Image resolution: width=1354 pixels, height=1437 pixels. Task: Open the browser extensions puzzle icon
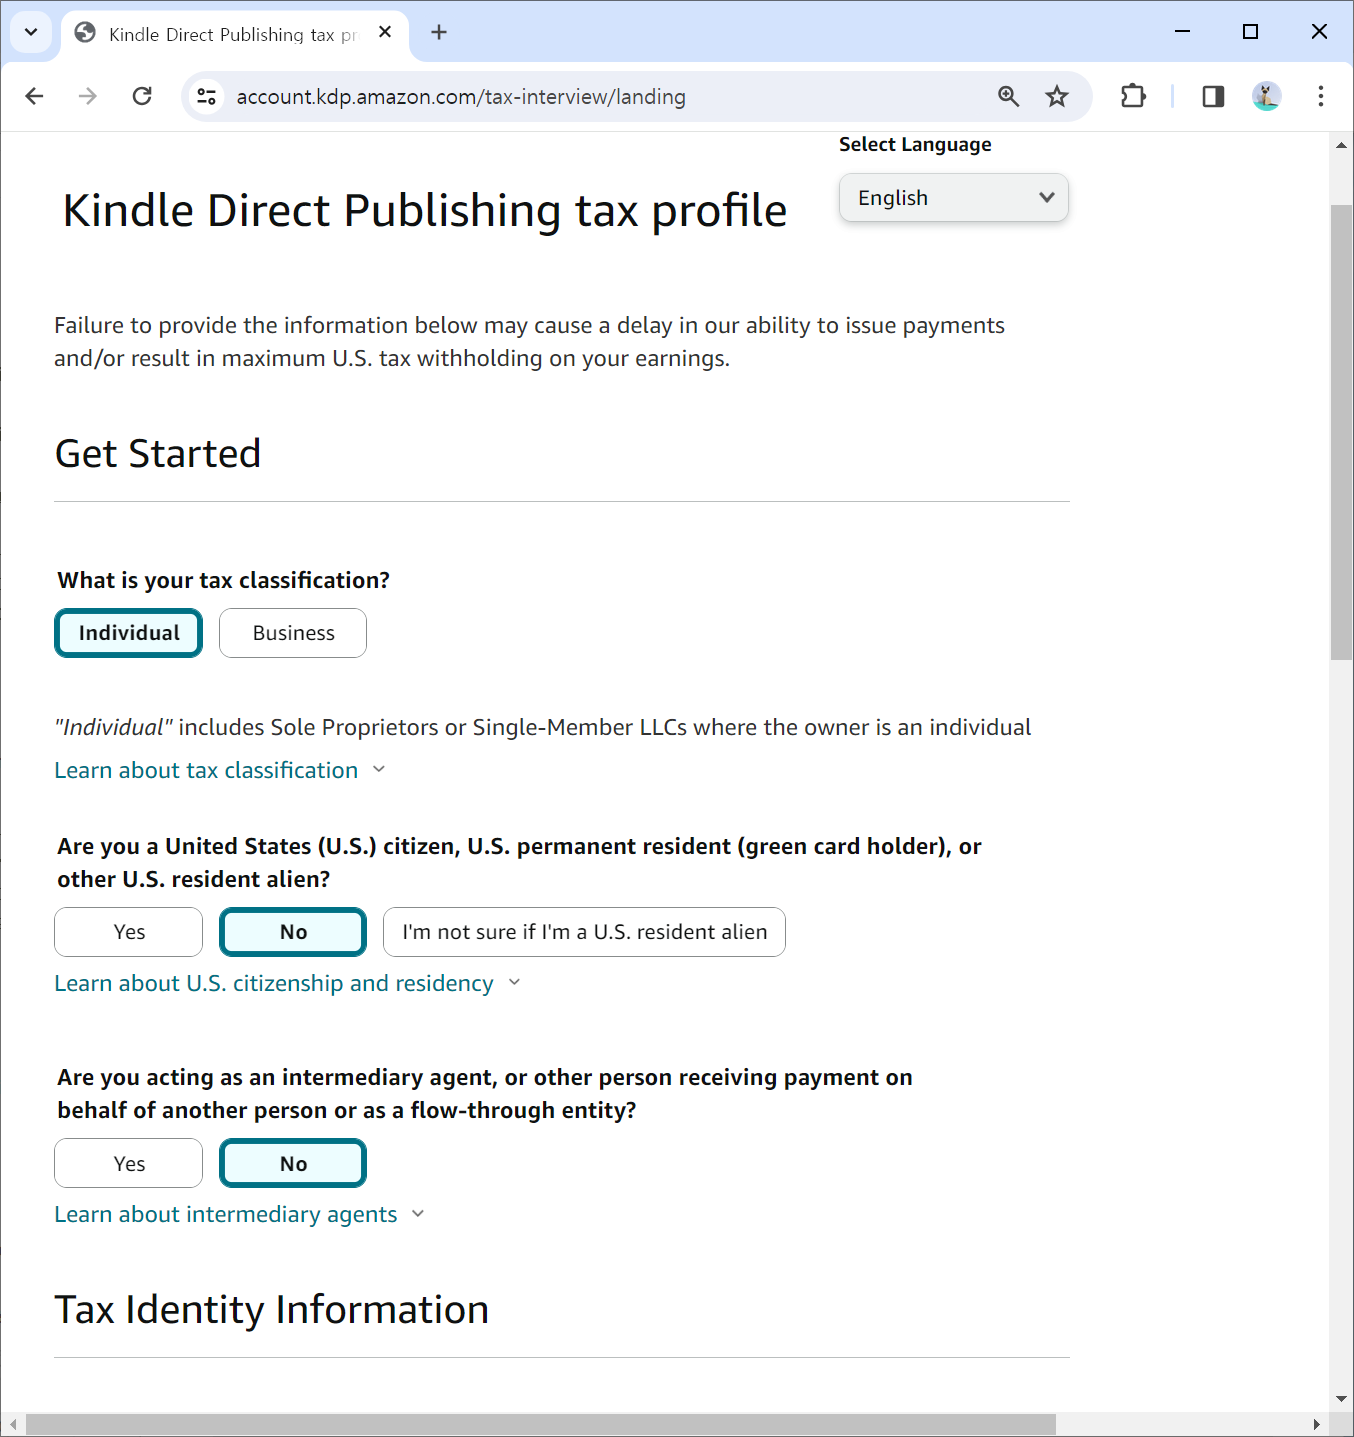coord(1133,96)
